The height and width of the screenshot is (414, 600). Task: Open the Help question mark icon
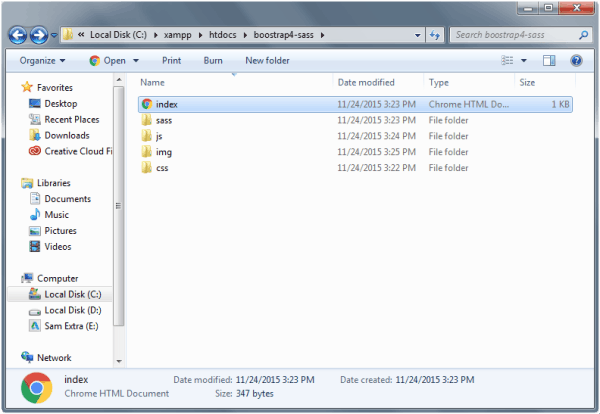click(576, 60)
